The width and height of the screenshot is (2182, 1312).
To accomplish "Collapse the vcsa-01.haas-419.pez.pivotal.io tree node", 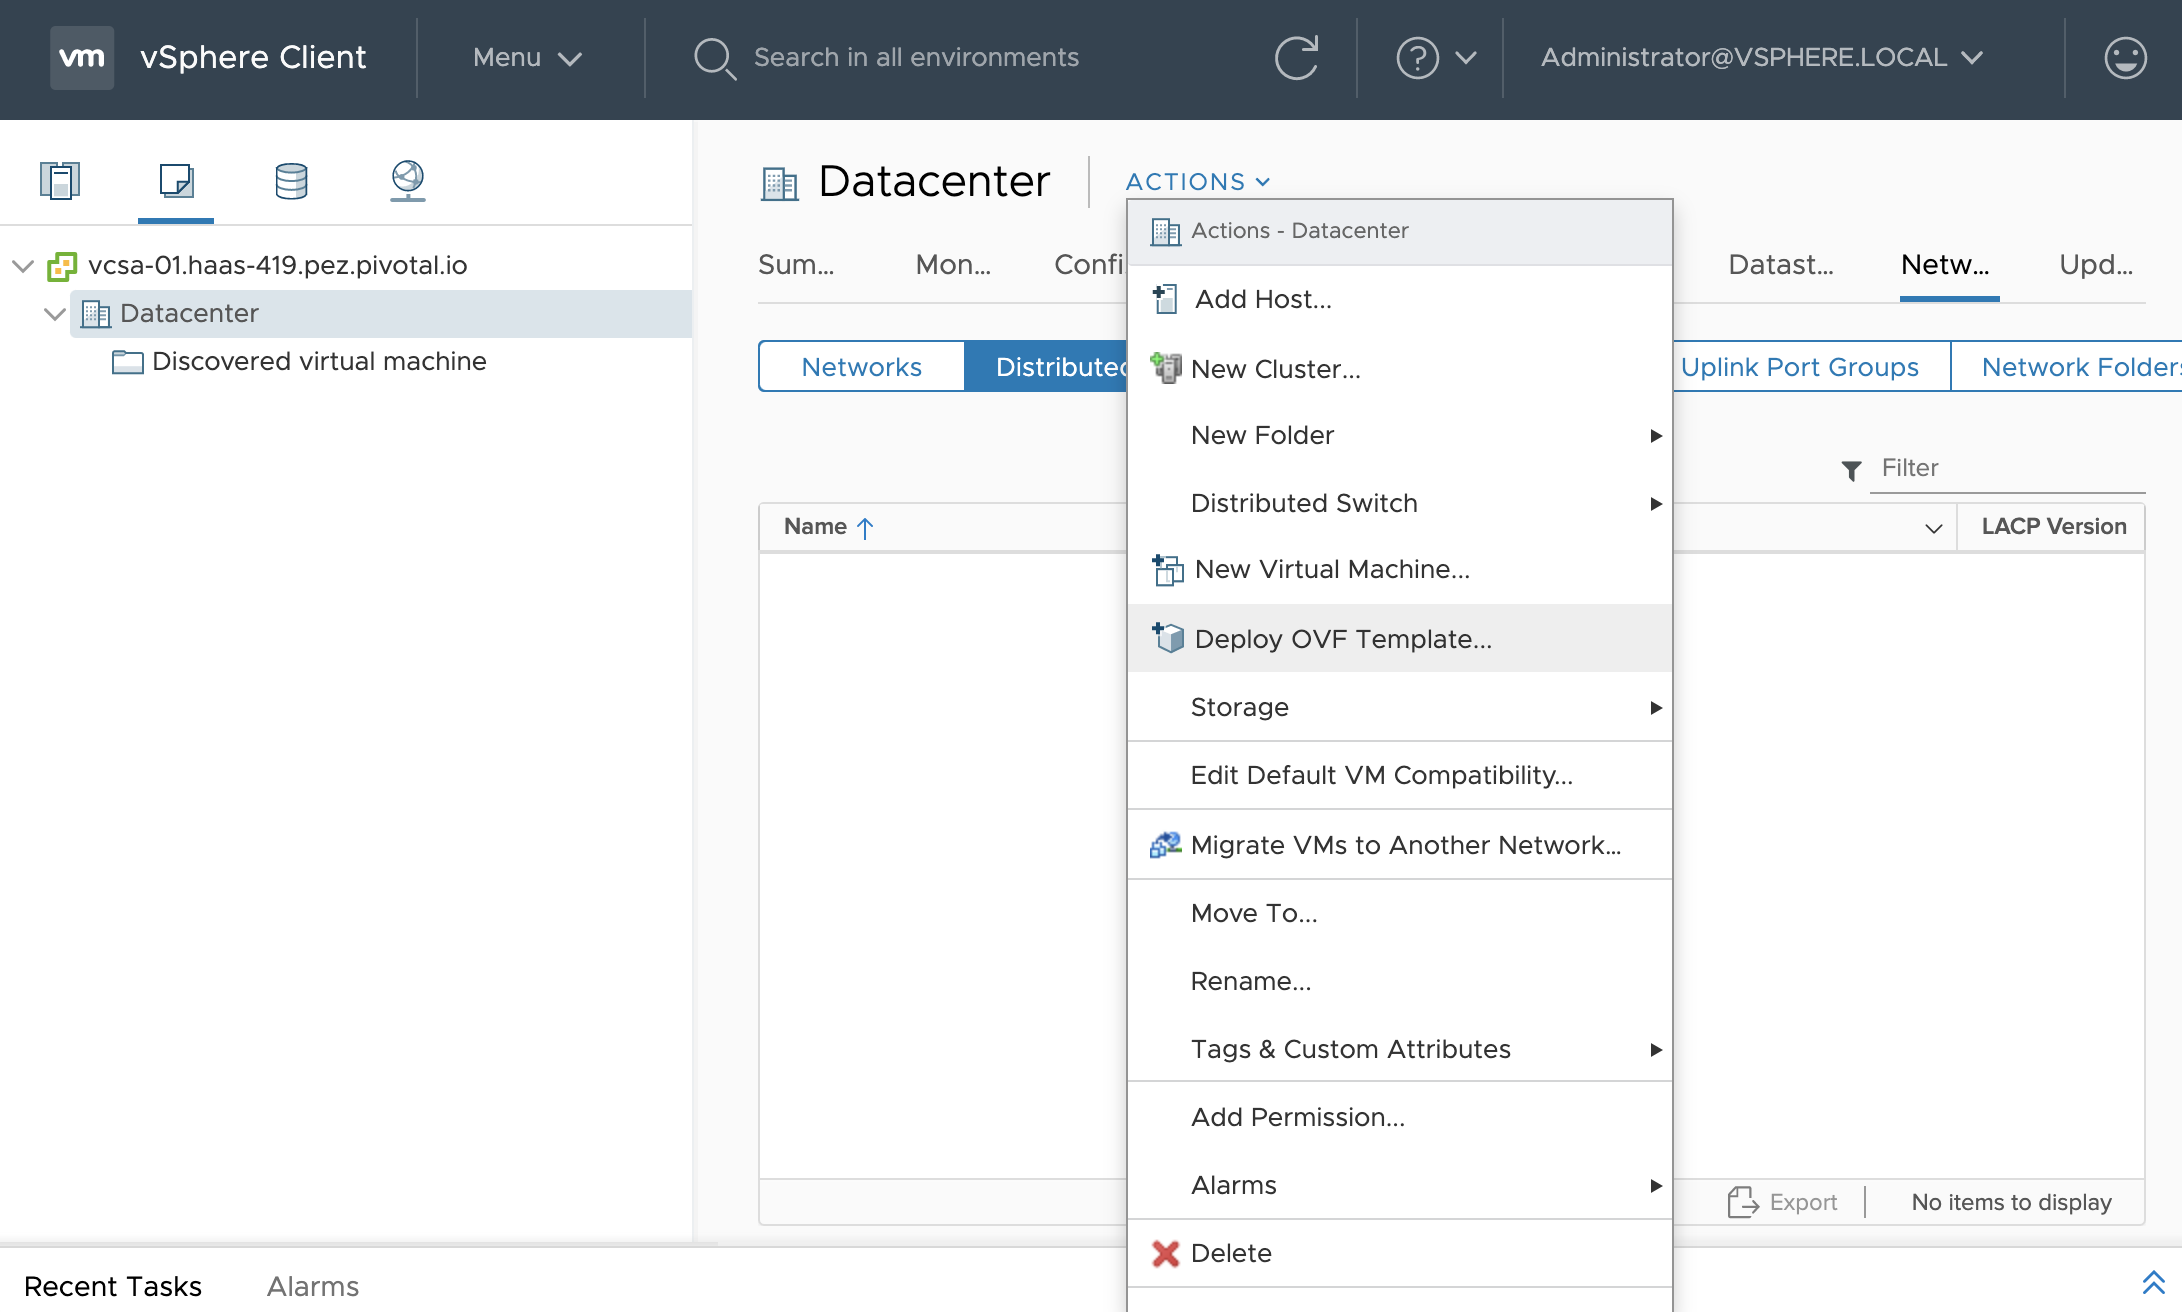I will [23, 266].
